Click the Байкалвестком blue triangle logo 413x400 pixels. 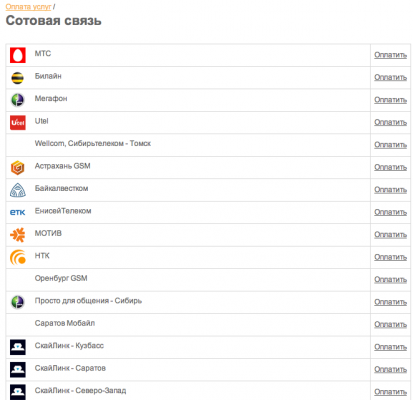[x=18, y=190]
